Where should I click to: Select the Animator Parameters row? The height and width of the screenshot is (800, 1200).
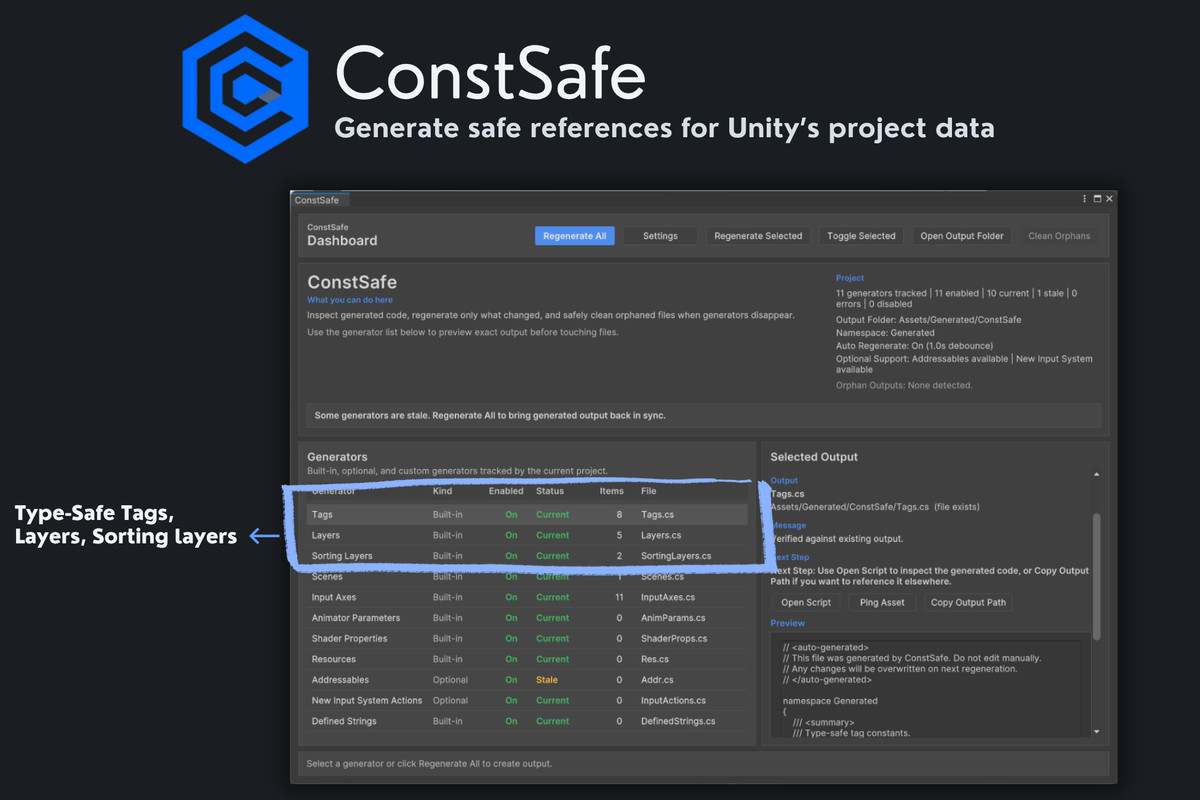pyautogui.click(x=527, y=618)
